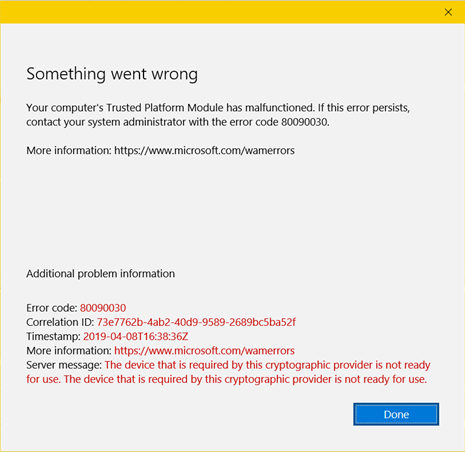Screen dimensions: 465x452
Task: Click the black 80090030 code in the description
Action: pos(305,122)
